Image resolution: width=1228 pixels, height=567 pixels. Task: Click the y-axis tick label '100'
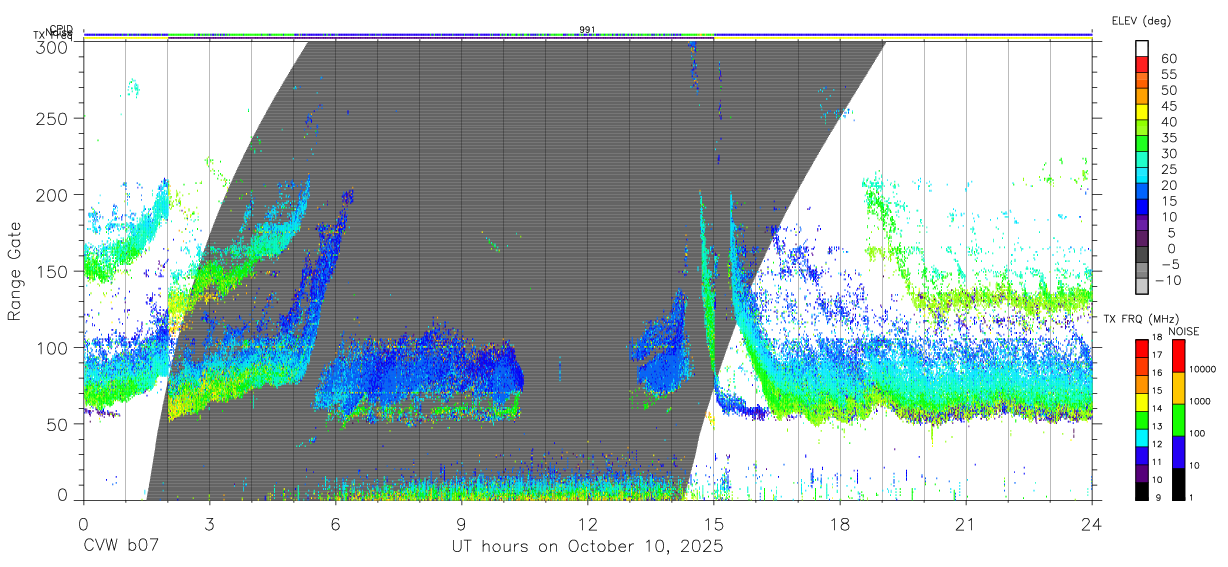(x=53, y=347)
